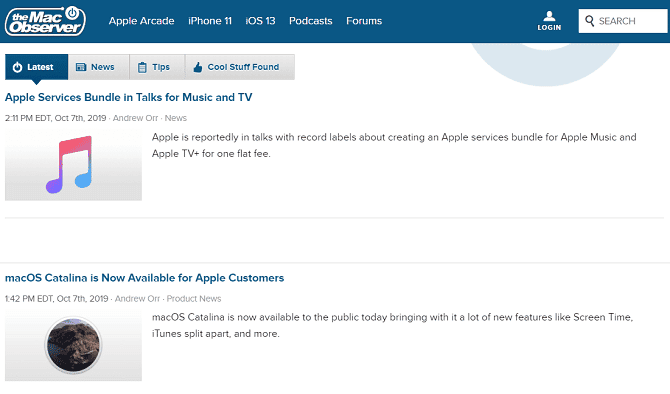Open the macOS Catalina disc thumbnail
The image size is (670, 394).
pyautogui.click(x=73, y=346)
